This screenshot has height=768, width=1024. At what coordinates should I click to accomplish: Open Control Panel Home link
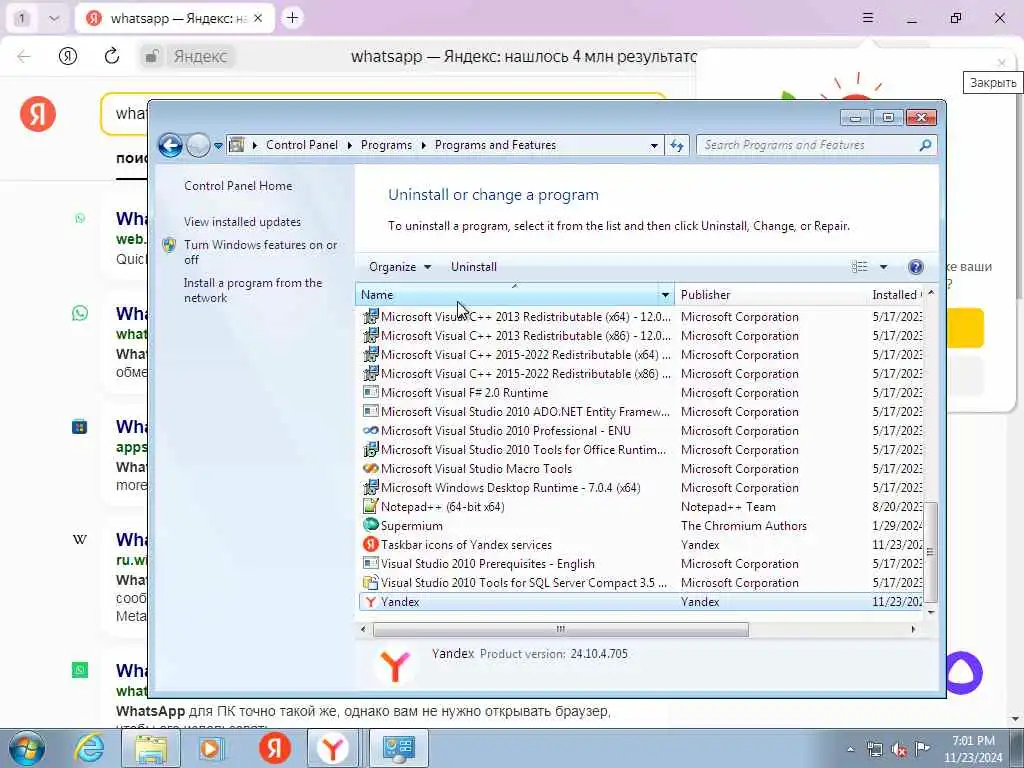238,185
